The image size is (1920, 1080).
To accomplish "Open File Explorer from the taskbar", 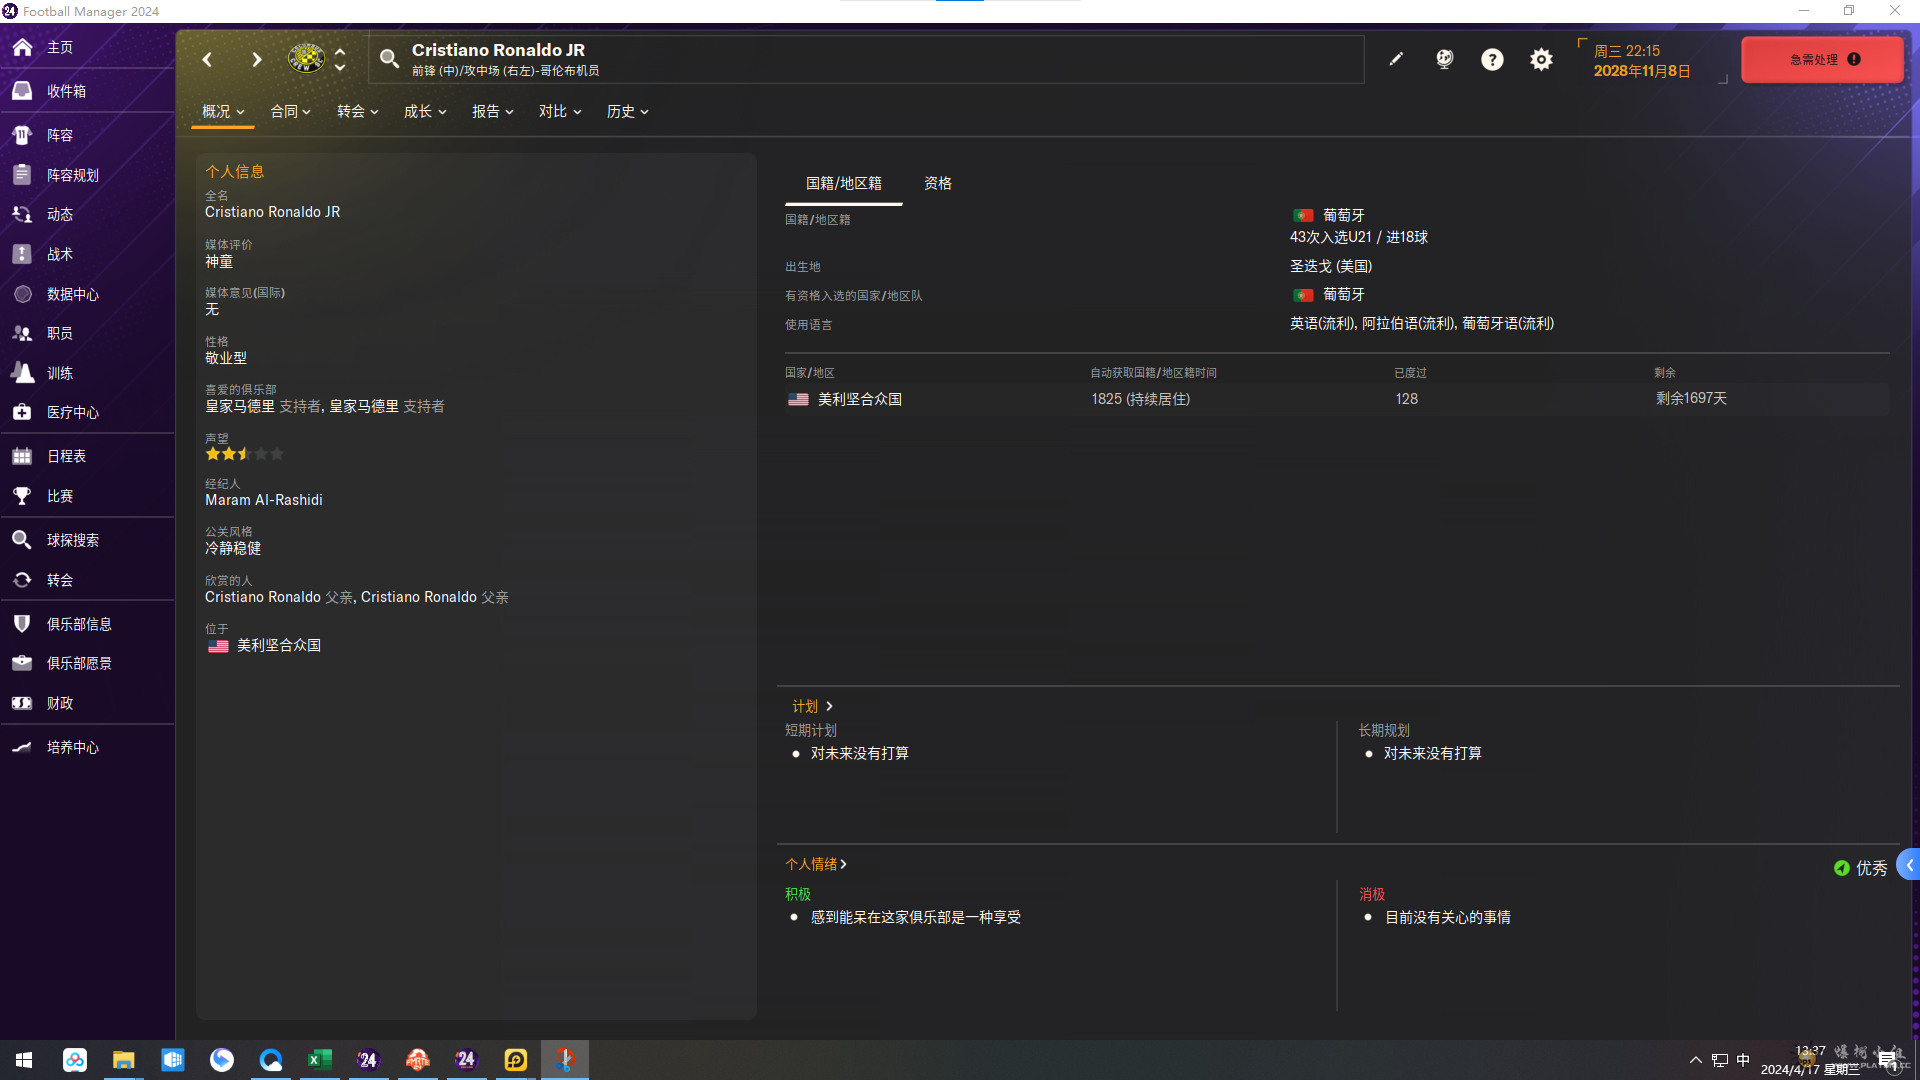I will pos(123,1060).
